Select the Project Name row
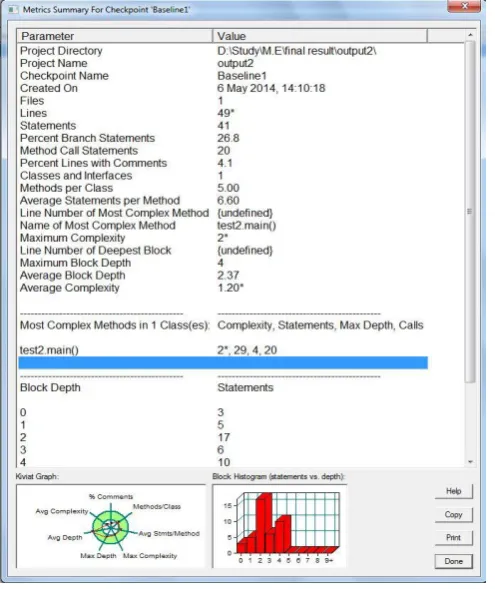 point(223,63)
